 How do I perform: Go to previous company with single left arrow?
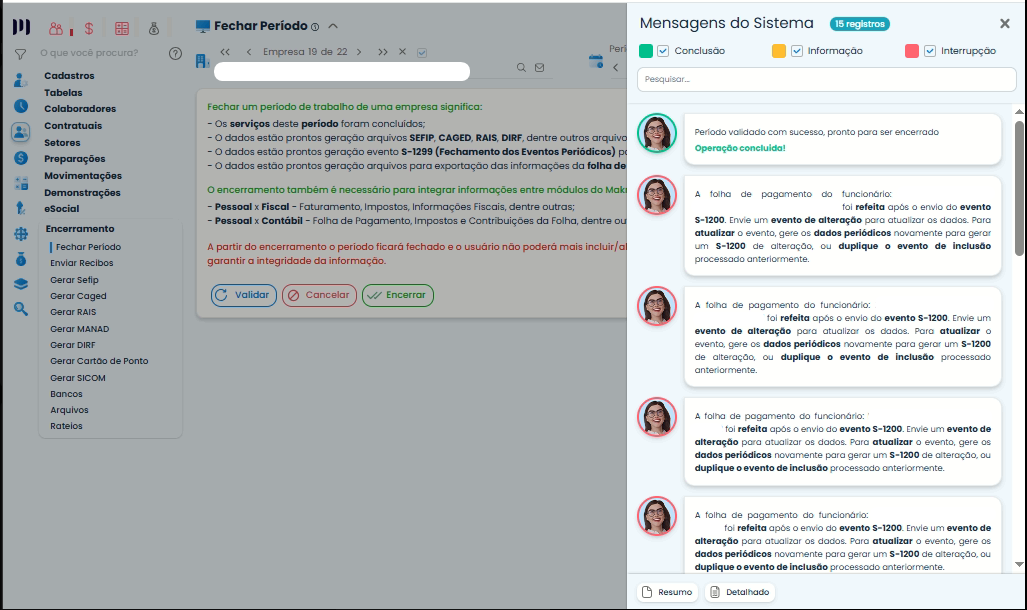[x=249, y=52]
